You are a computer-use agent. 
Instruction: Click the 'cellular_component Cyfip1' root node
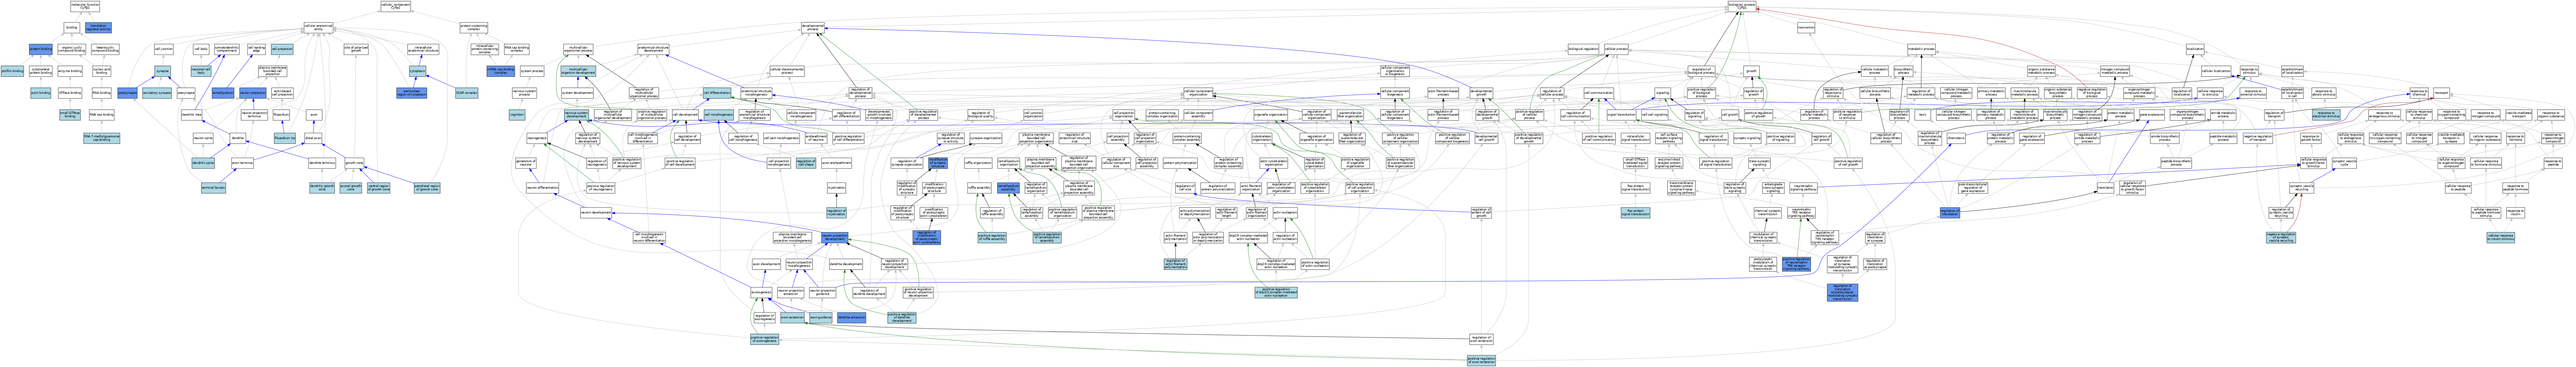pyautogui.click(x=396, y=6)
